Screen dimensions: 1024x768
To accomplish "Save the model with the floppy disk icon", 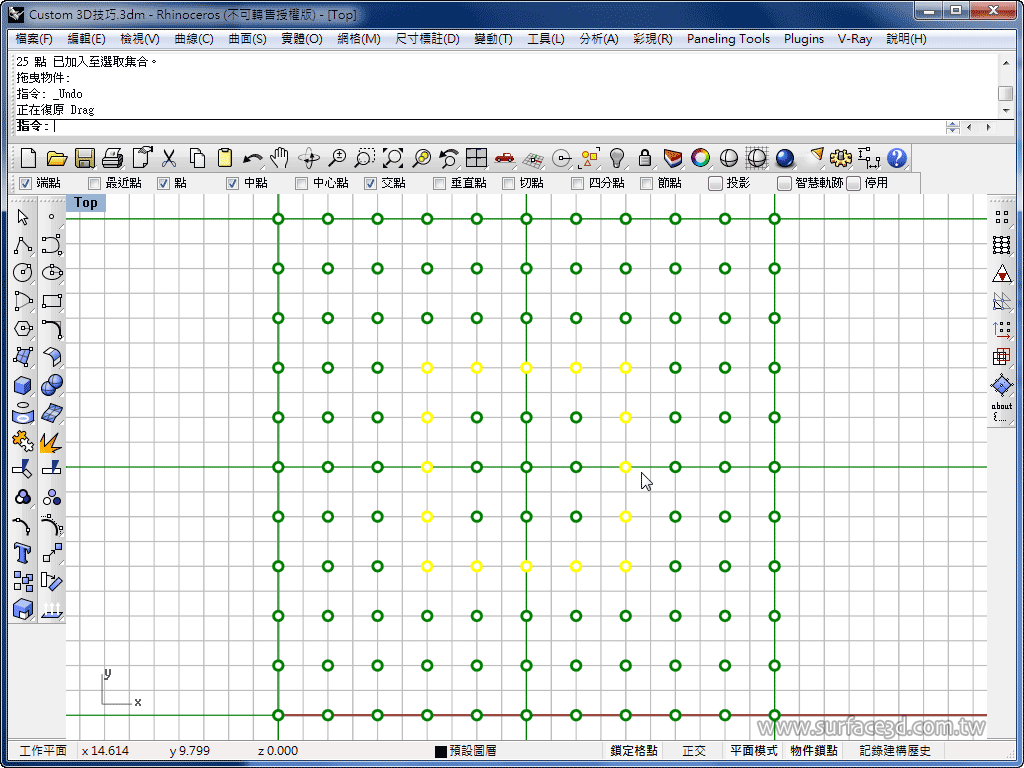I will click(x=85, y=158).
